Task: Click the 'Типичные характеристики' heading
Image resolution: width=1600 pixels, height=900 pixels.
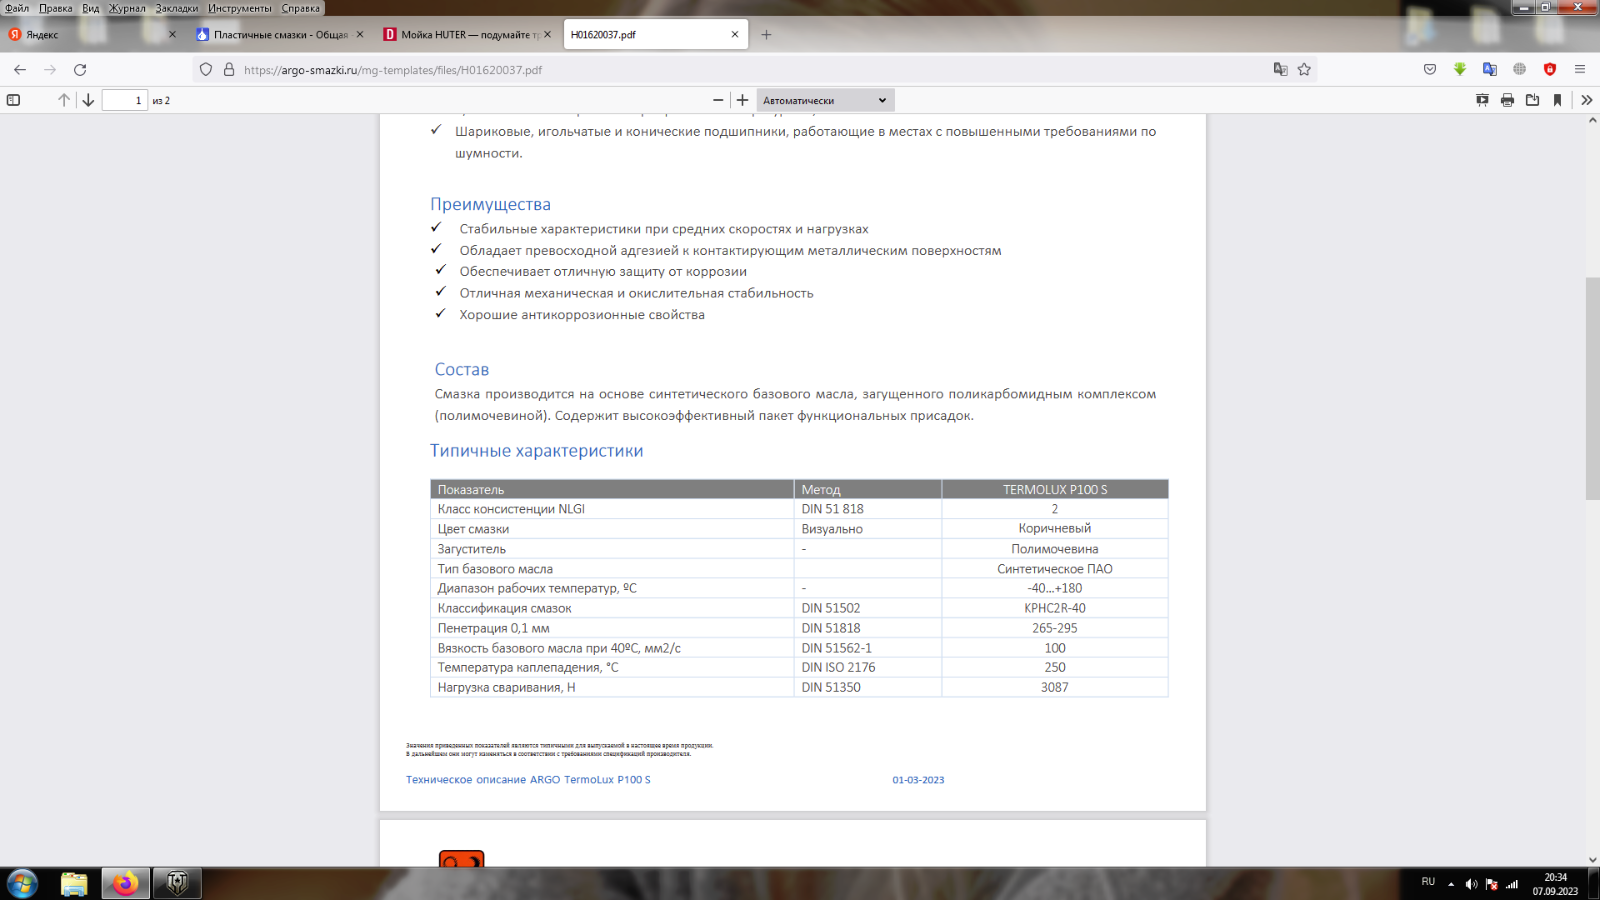Action: pos(537,451)
